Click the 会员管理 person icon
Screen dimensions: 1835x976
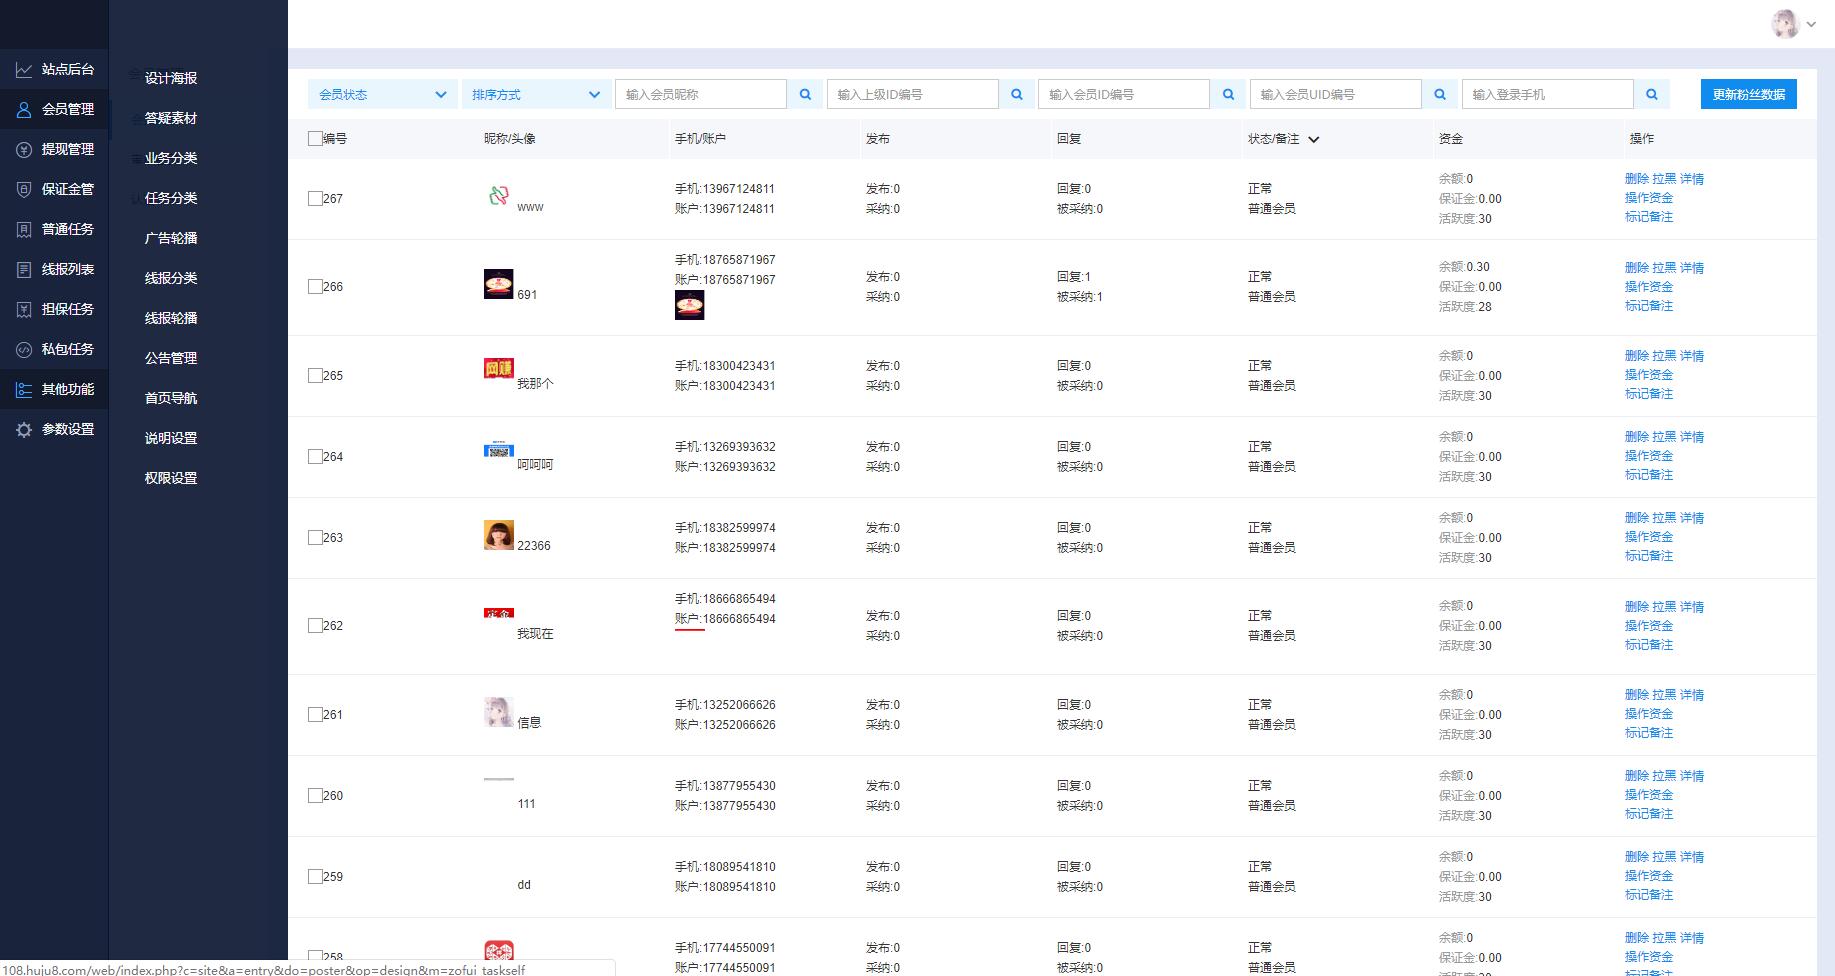click(x=24, y=109)
